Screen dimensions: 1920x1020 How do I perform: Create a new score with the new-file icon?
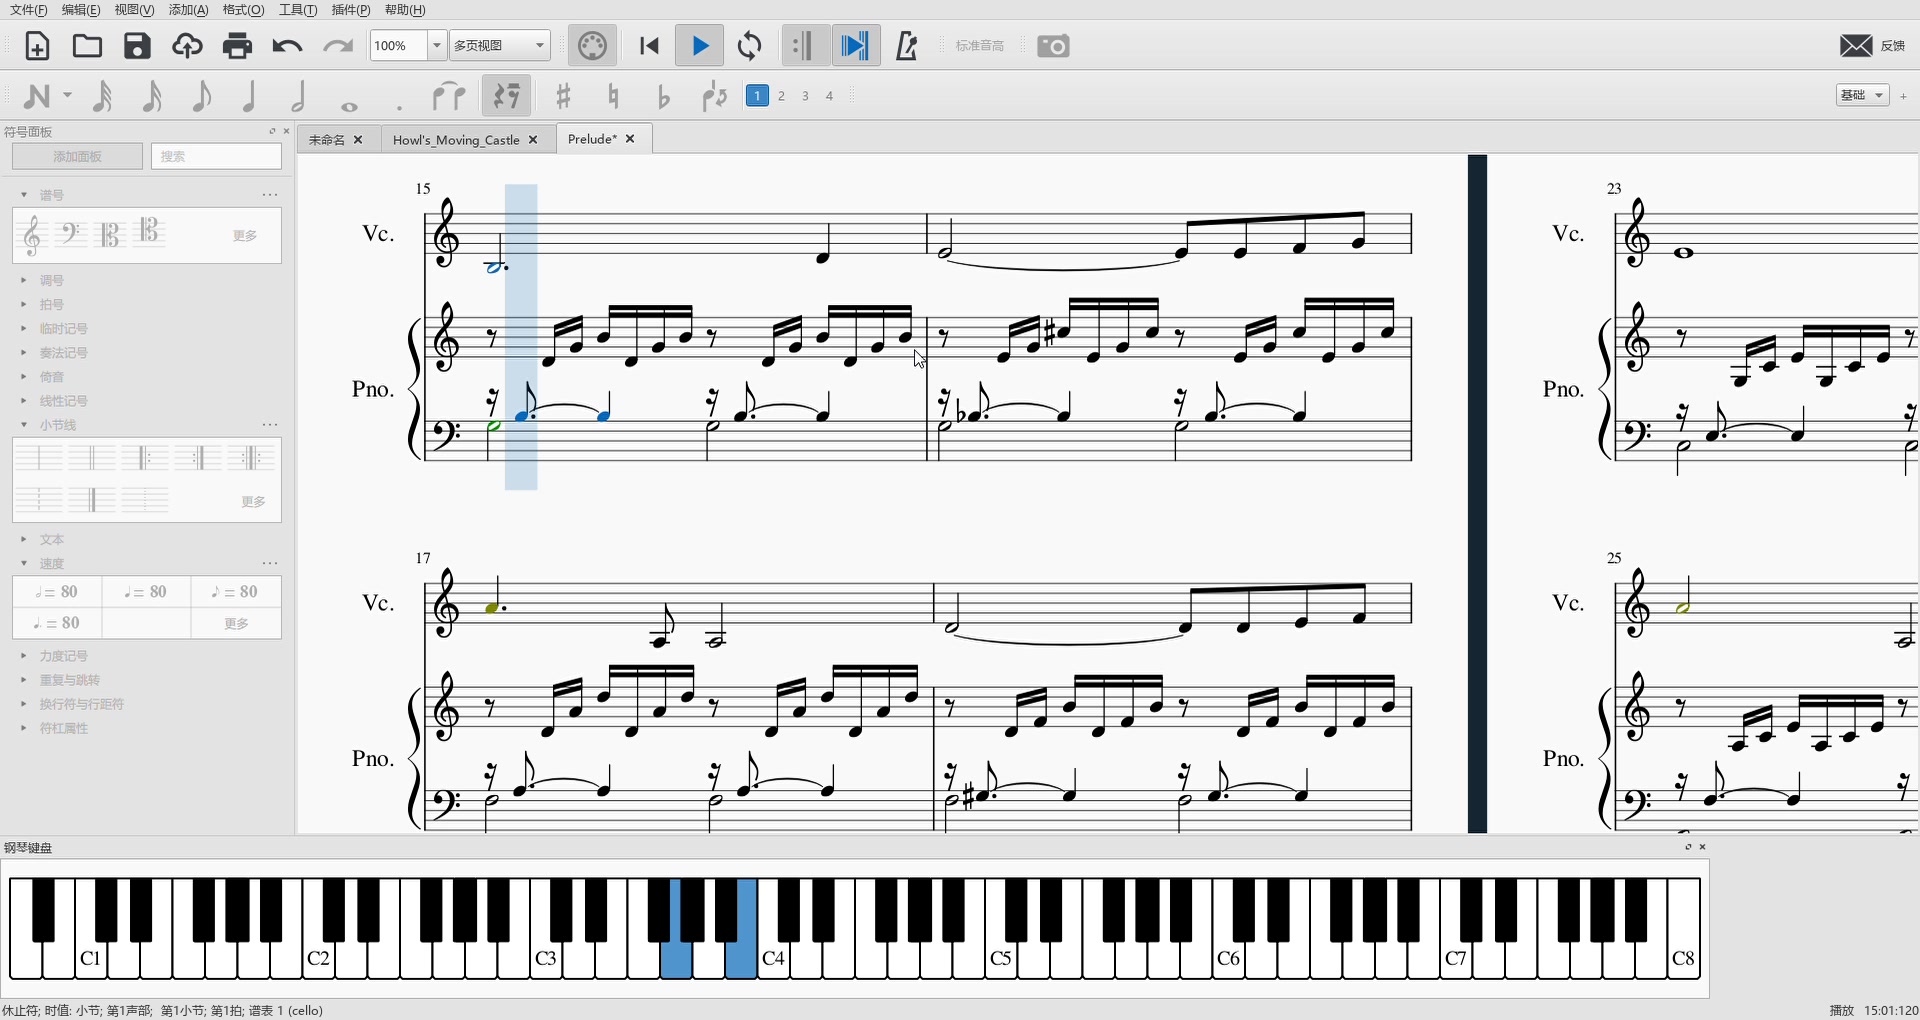tap(37, 46)
